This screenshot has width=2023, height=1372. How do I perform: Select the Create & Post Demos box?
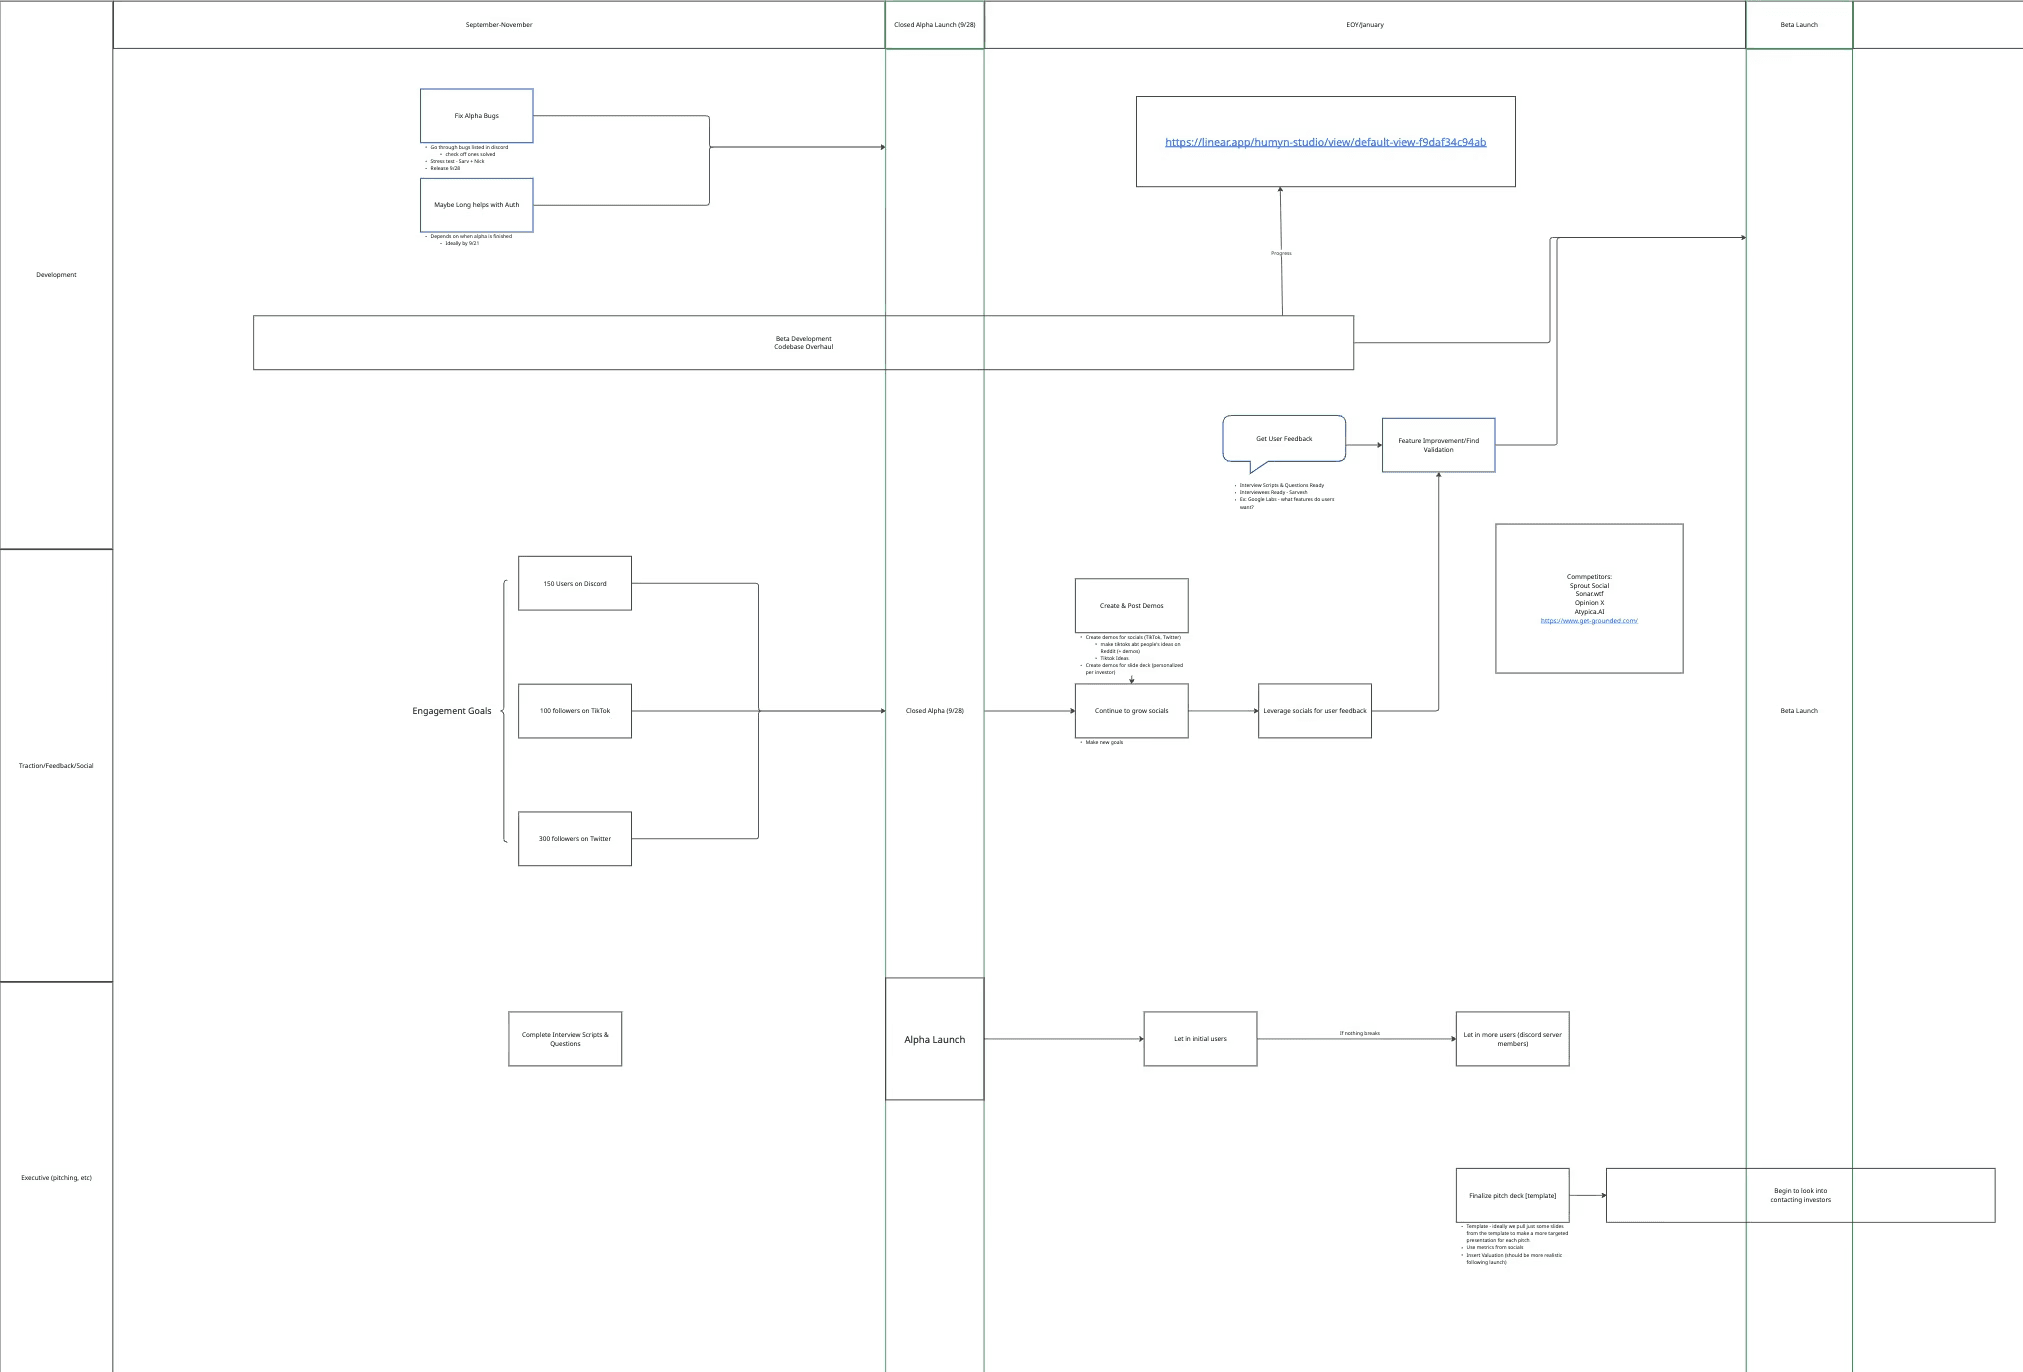point(1131,606)
